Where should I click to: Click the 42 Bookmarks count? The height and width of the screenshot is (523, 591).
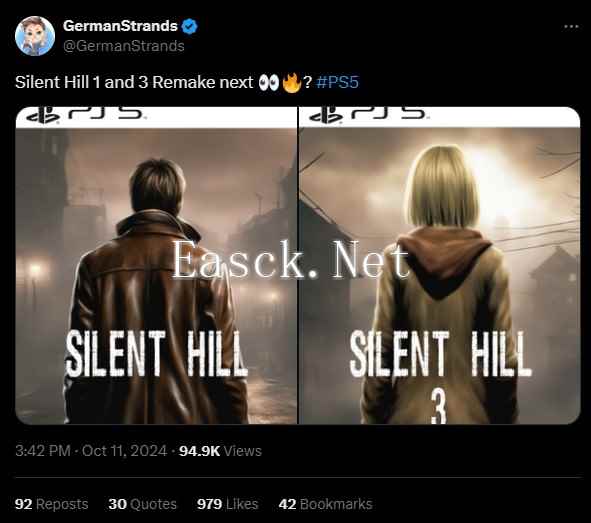coord(326,504)
